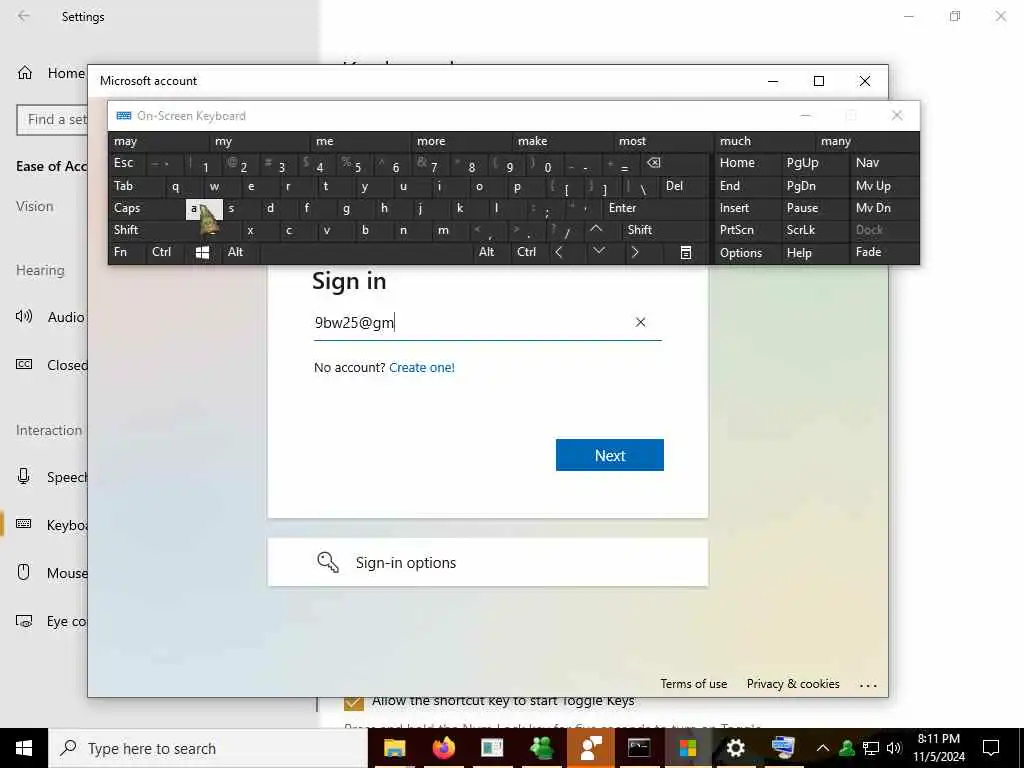This screenshot has height=768, width=1024.
Task: Follow the Create one! link
Action: click(422, 368)
